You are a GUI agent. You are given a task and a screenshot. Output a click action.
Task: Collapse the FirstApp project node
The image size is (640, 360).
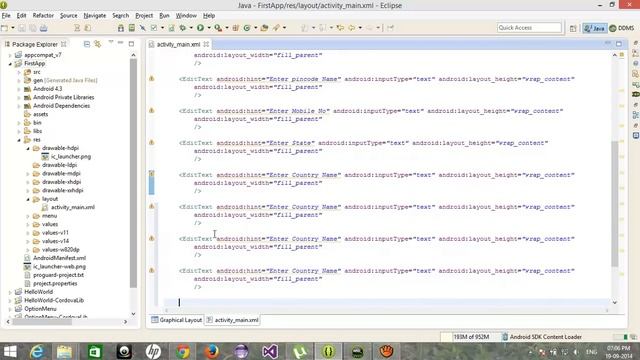(10, 64)
